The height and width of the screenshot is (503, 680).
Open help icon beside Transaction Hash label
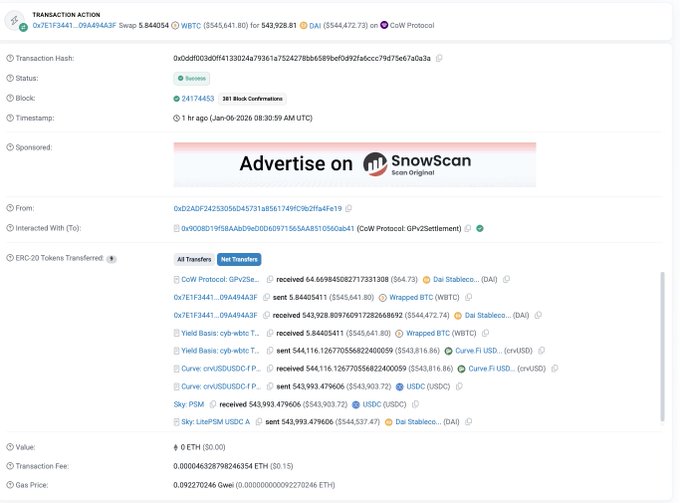(10, 58)
